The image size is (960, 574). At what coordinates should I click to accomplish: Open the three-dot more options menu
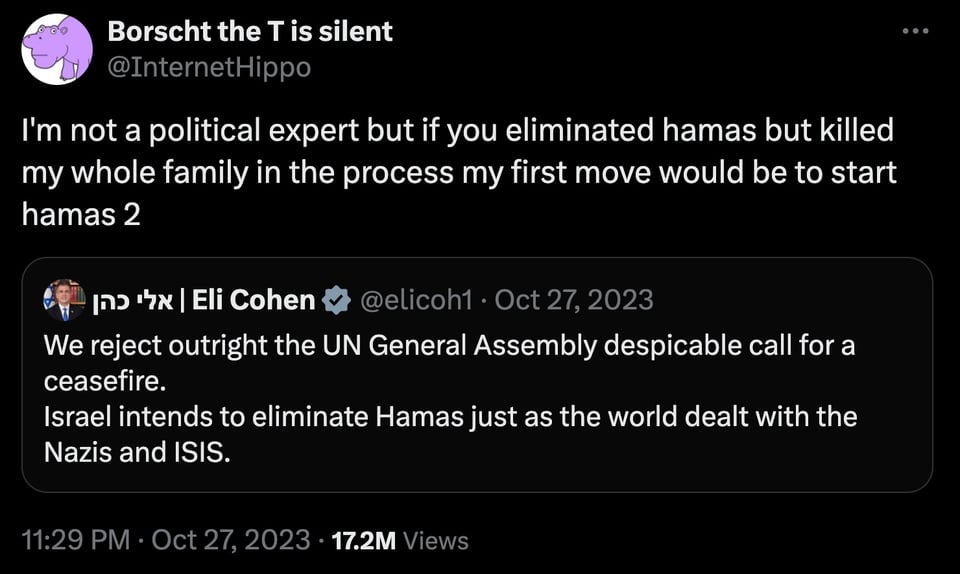click(915, 31)
